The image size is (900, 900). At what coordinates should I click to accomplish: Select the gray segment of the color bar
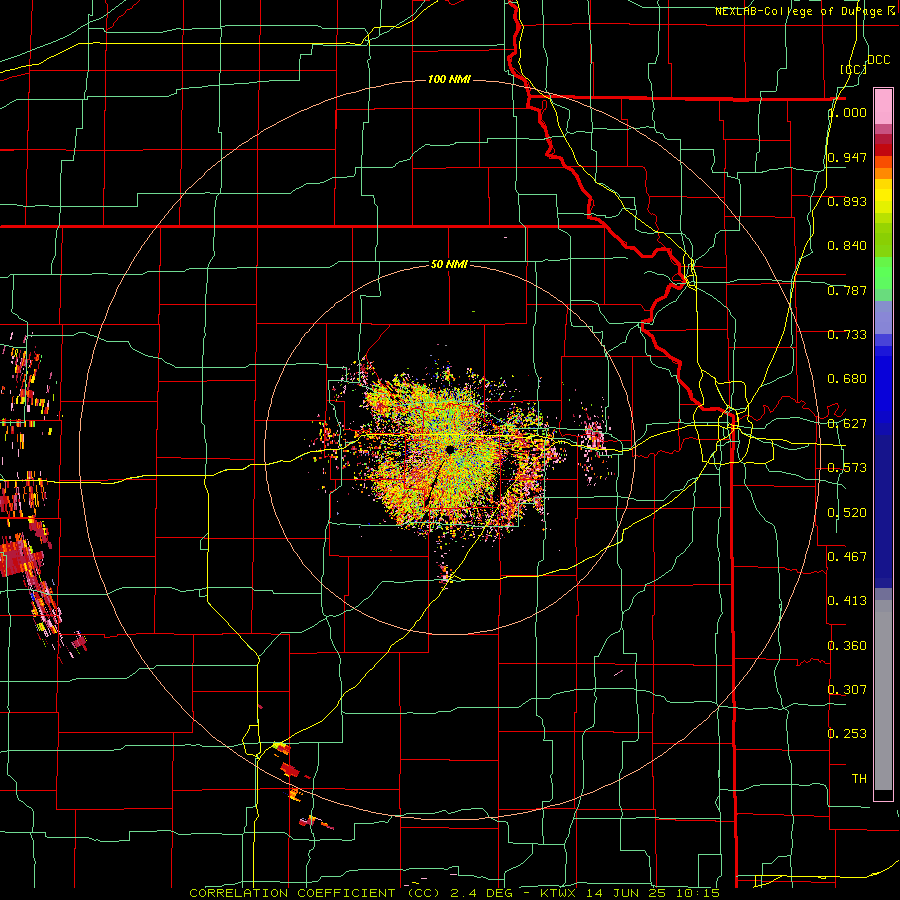coord(883,695)
